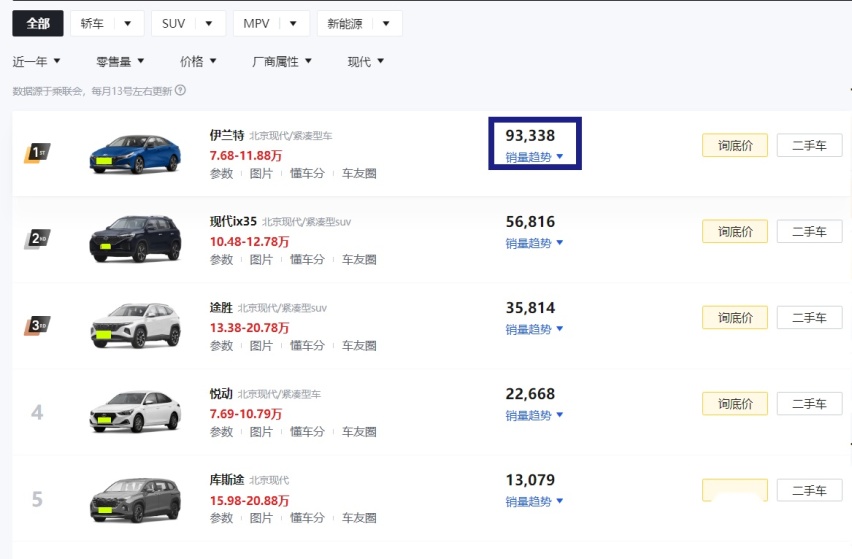Open 图片 for 伊兰特
The image size is (852, 559).
tap(261, 173)
